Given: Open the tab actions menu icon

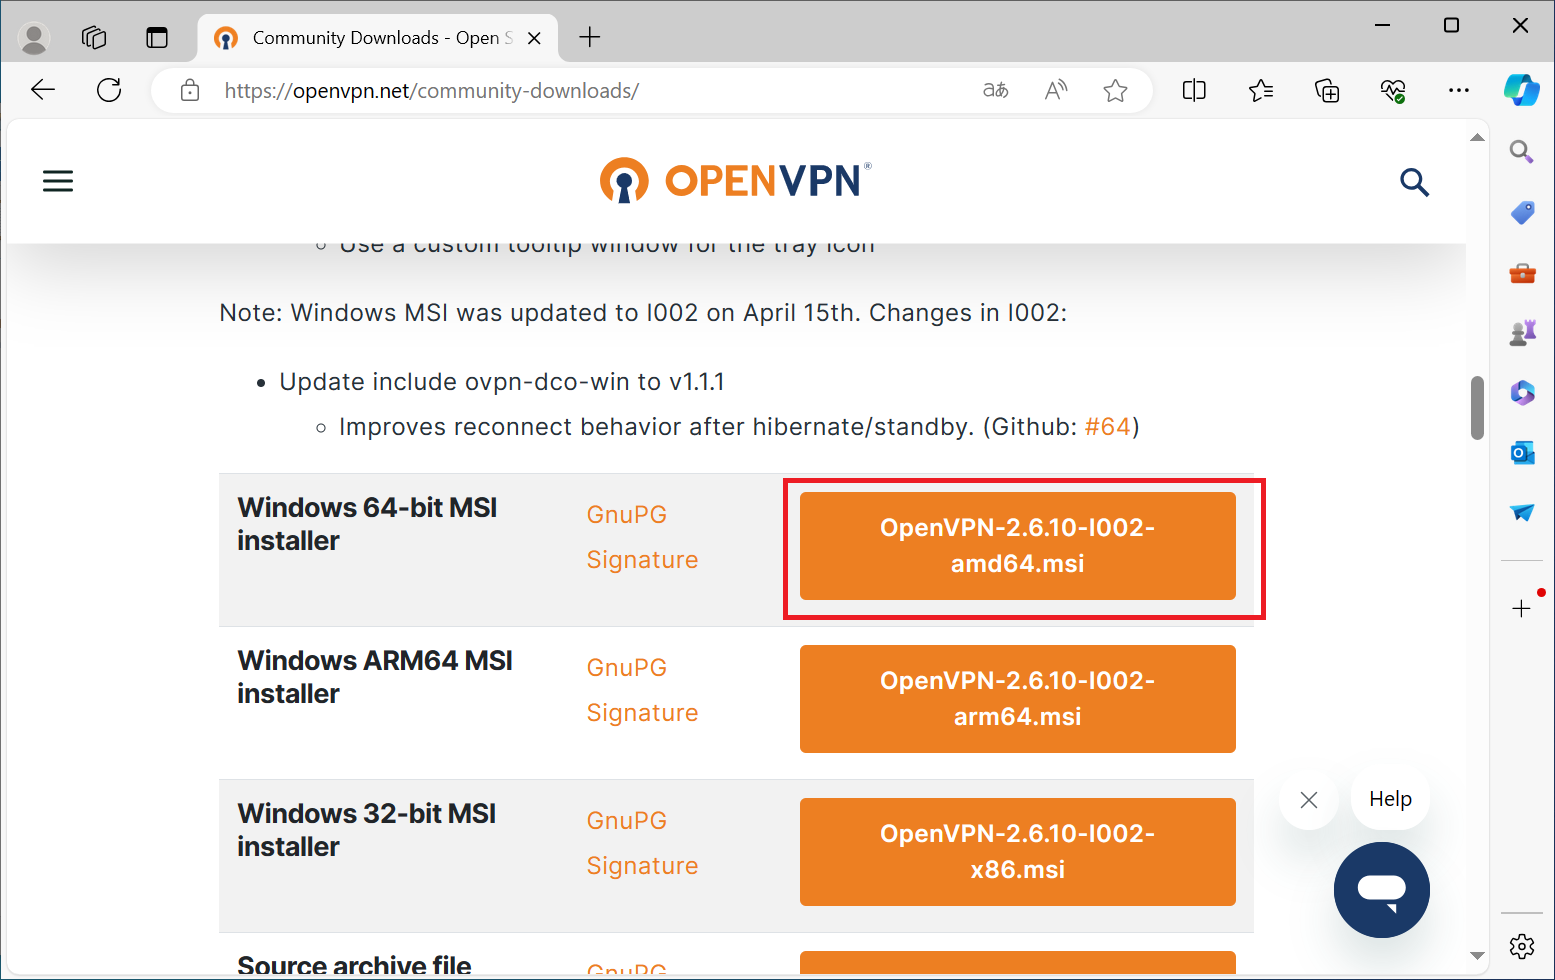Looking at the screenshot, I should [x=157, y=38].
